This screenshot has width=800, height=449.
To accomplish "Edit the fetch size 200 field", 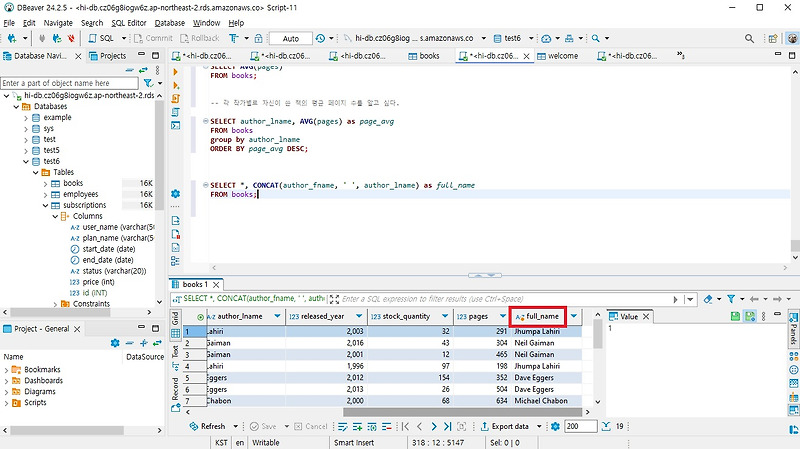I will (x=581, y=427).
